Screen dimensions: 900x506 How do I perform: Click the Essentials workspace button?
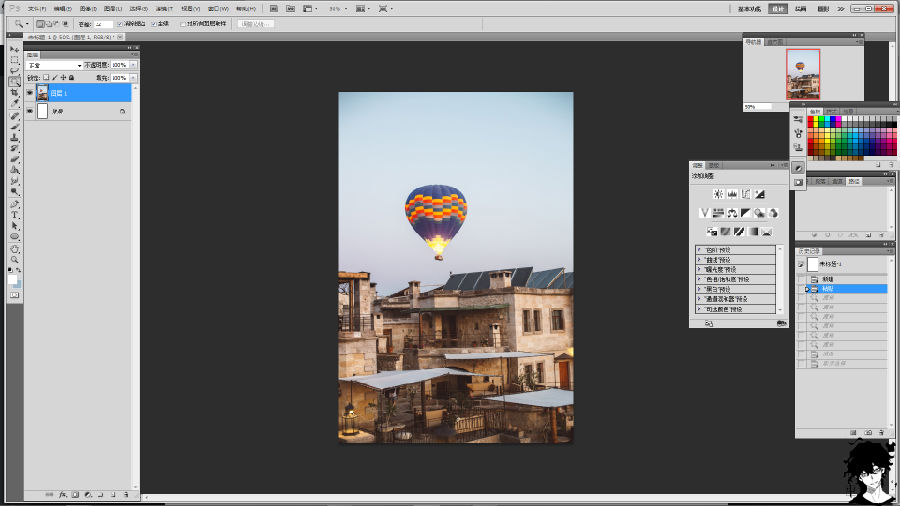coord(749,8)
